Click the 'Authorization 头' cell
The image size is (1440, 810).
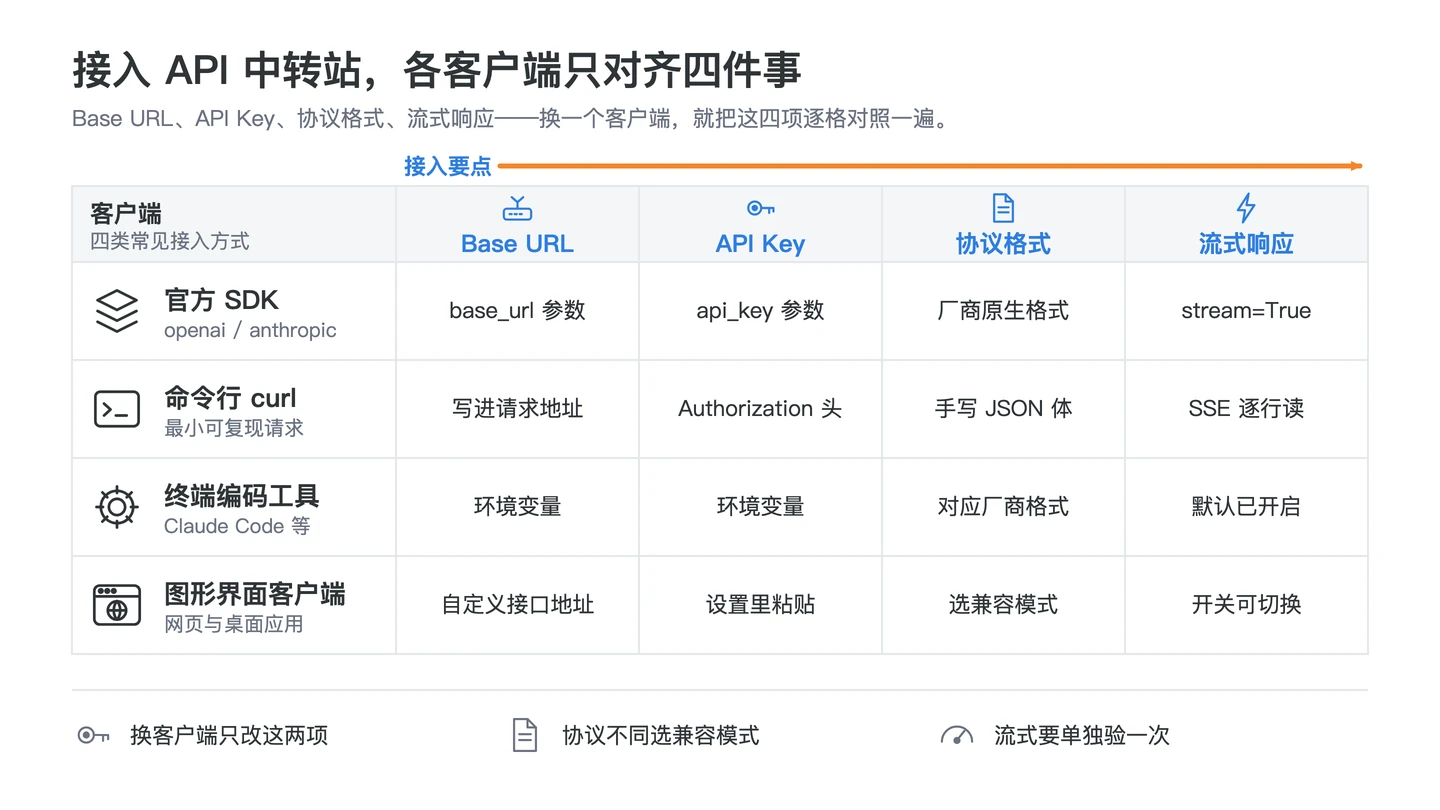click(x=760, y=409)
